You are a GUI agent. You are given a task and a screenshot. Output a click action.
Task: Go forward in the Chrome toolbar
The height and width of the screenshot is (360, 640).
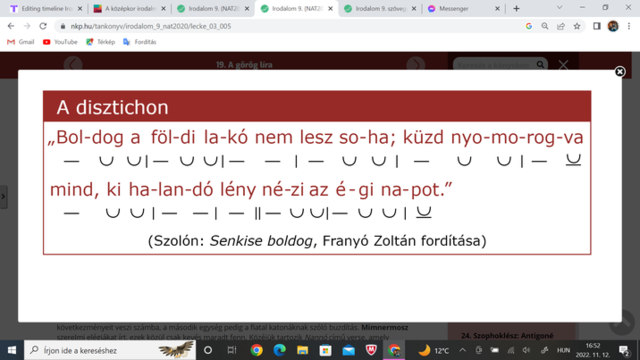point(27,26)
